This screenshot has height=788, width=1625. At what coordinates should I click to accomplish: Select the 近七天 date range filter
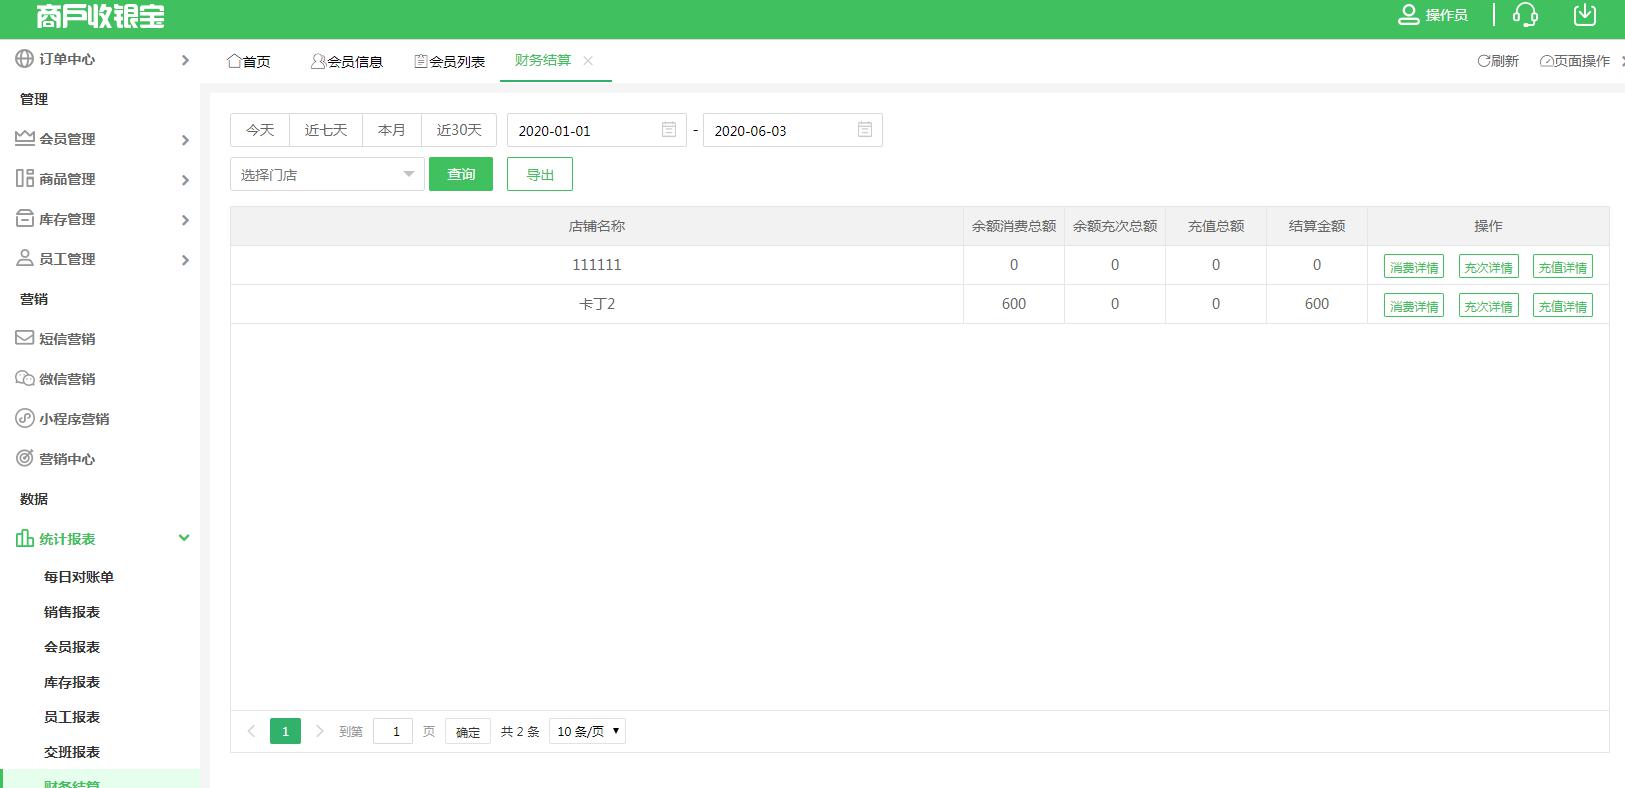pyautogui.click(x=326, y=130)
